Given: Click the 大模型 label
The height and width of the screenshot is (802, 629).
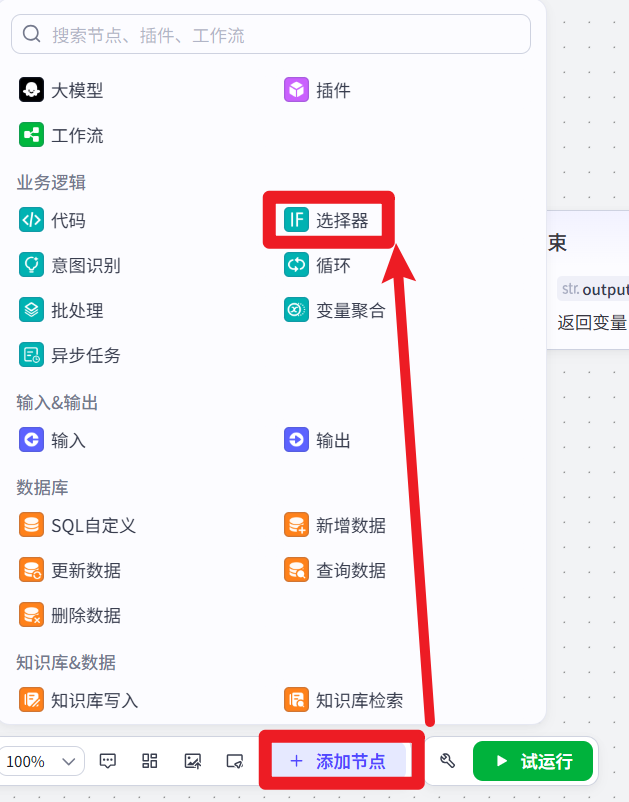Looking at the screenshot, I should pos(77,91).
